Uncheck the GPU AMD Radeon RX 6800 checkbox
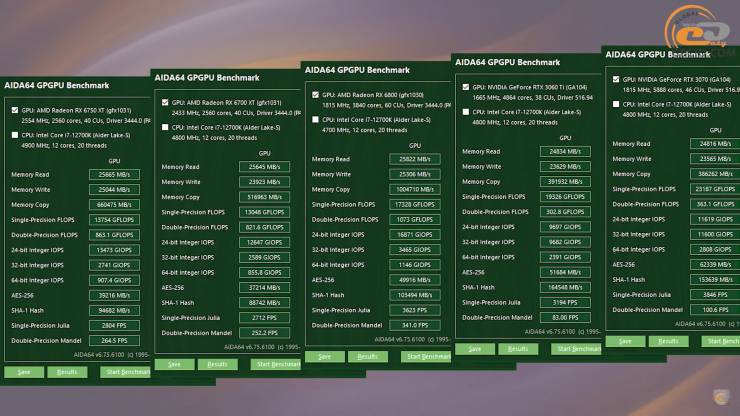The height and width of the screenshot is (416, 740). [x=315, y=95]
